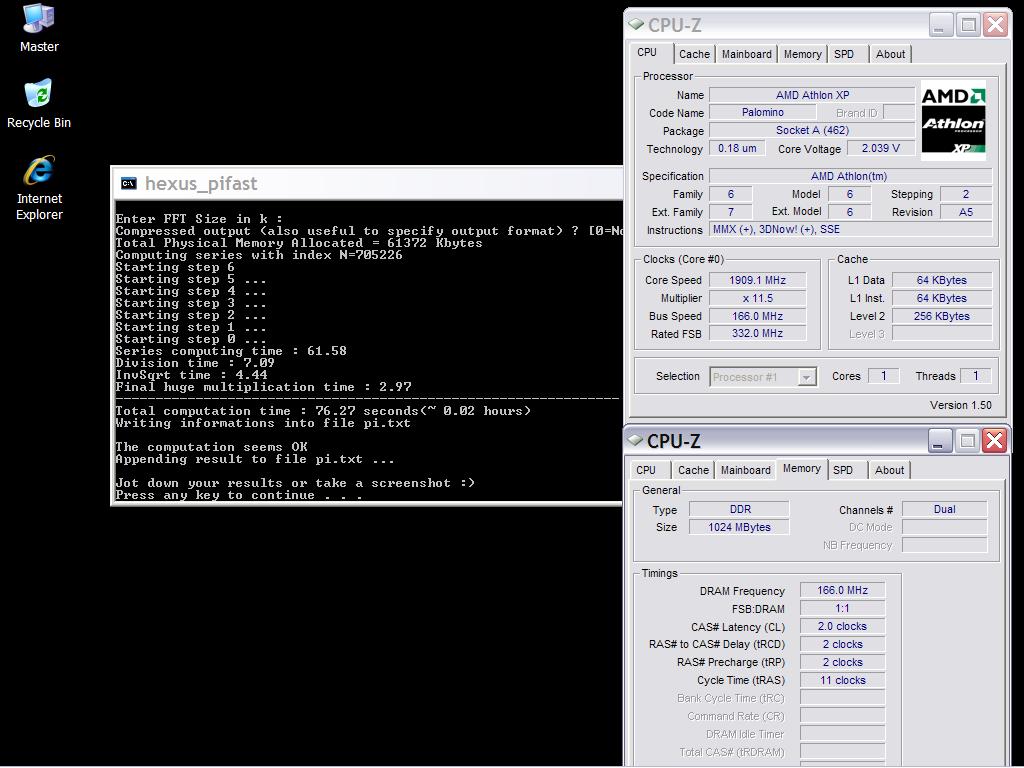Click the Multiplier value x 11.5
The width and height of the screenshot is (1024, 768).
758,298
